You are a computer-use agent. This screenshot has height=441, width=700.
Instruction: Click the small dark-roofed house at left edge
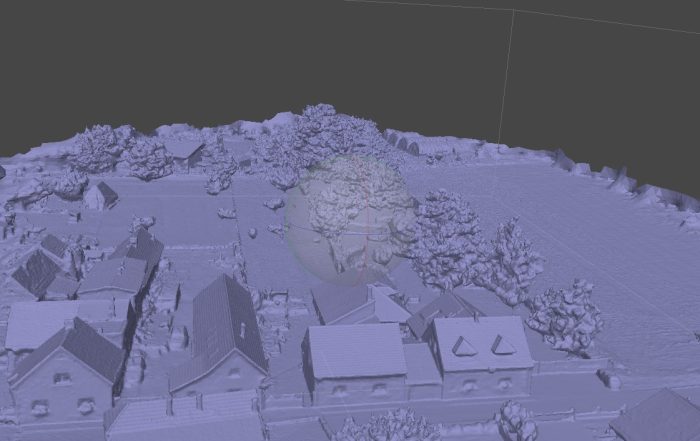click(x=37, y=270)
